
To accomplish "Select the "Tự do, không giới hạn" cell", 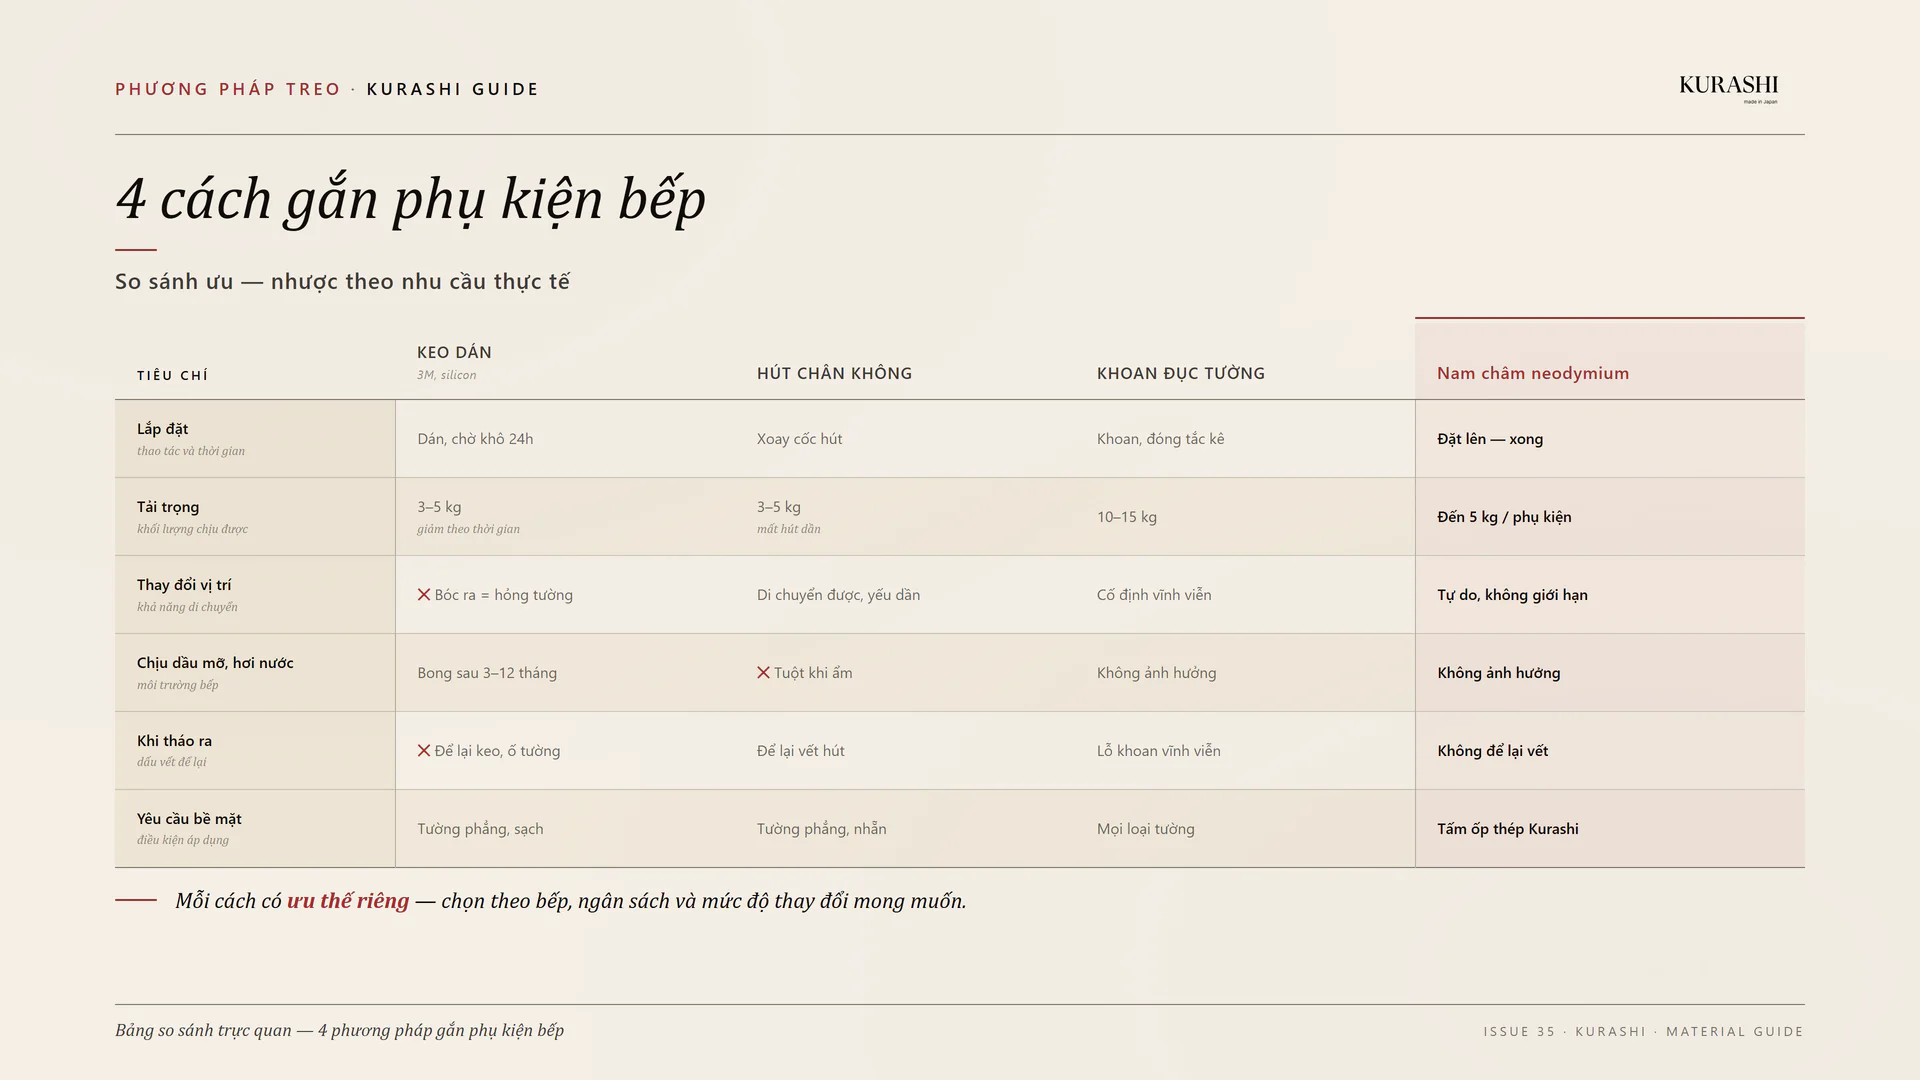I will click(1512, 595).
